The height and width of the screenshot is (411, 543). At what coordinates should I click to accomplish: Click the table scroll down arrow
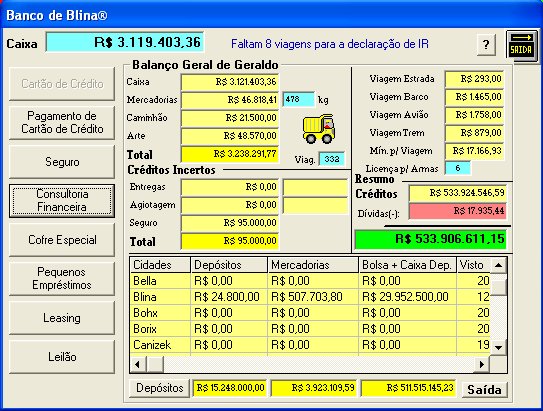[499, 347]
